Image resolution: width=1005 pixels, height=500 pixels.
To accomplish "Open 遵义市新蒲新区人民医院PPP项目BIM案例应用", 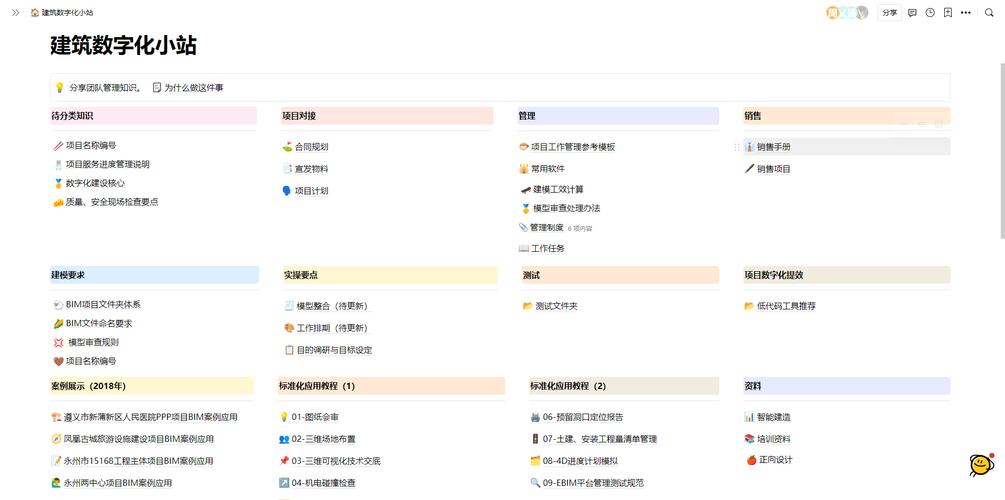I will coord(145,417).
